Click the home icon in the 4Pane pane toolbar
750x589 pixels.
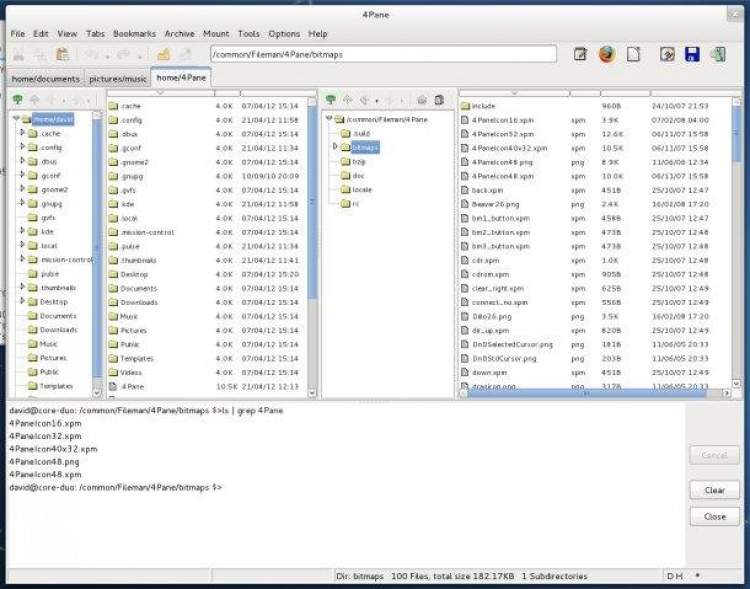coord(421,100)
